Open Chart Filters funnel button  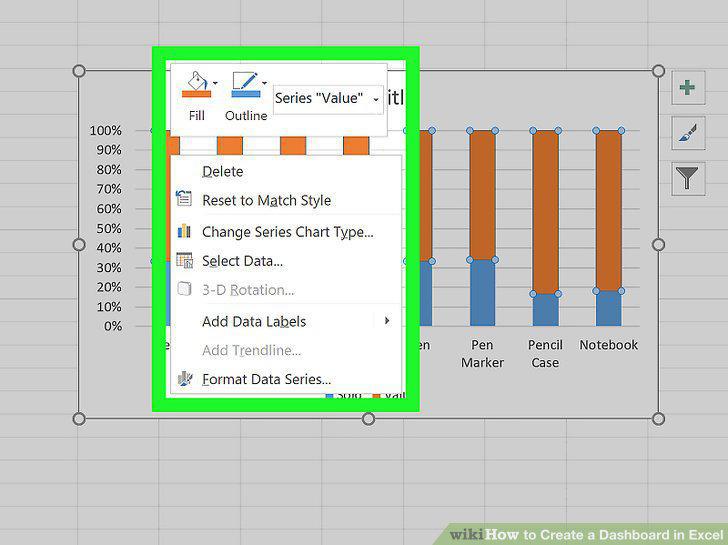pyautogui.click(x=688, y=179)
